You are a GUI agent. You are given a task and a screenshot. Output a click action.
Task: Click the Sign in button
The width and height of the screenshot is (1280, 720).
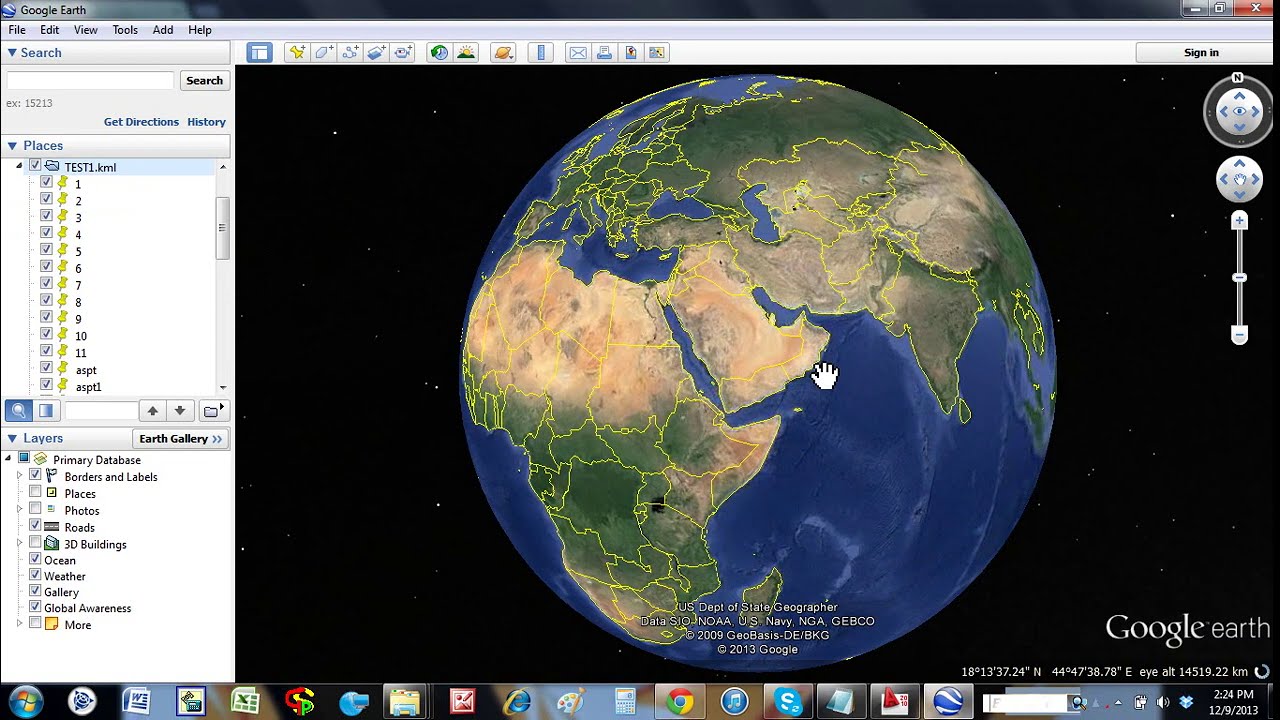coord(1201,53)
